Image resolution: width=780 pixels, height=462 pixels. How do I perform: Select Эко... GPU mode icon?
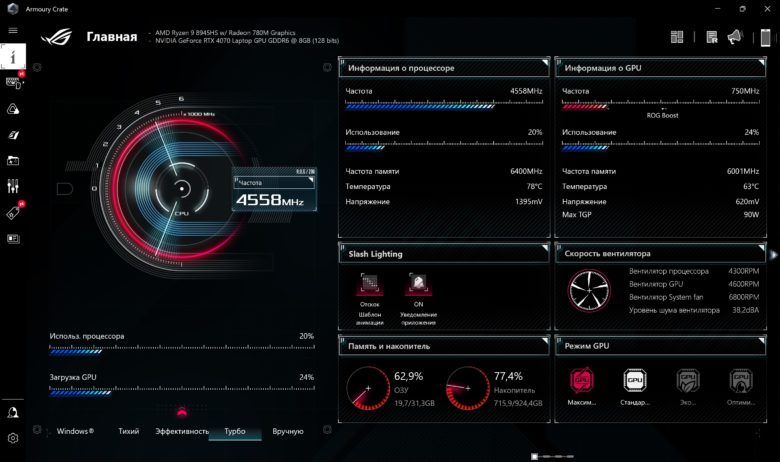click(x=688, y=380)
